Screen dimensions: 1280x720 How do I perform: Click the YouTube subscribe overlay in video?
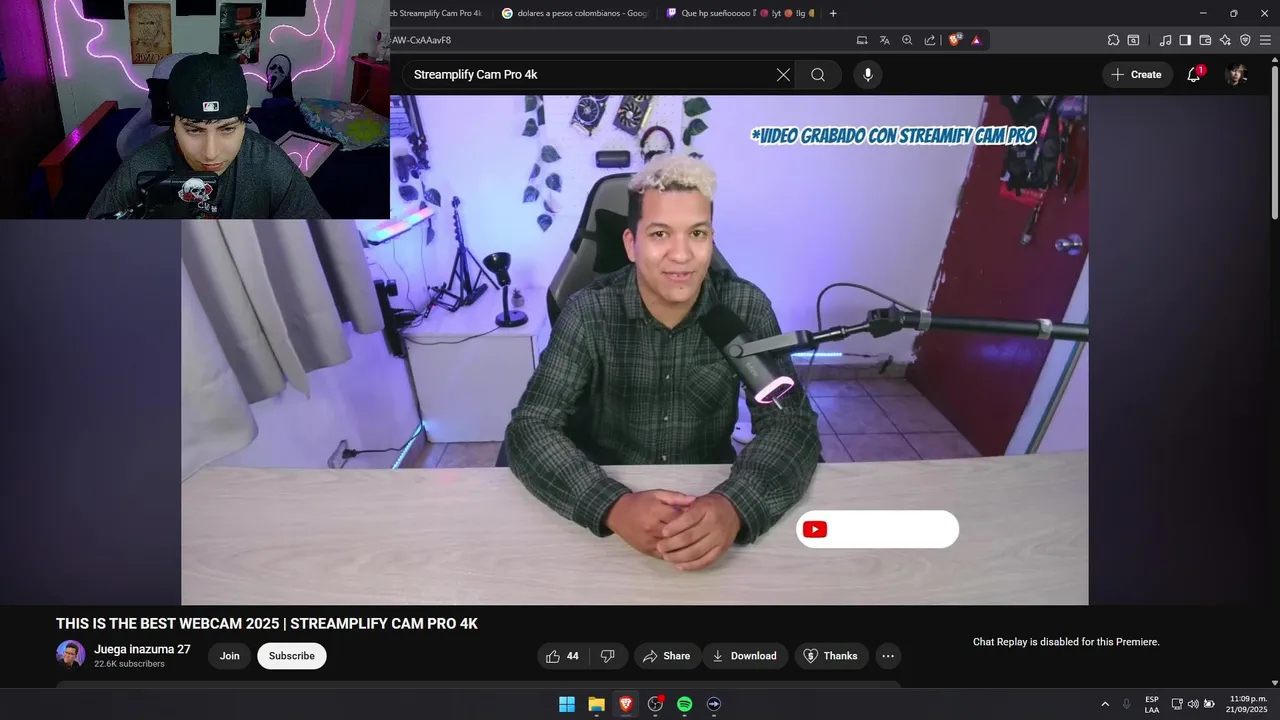(x=877, y=529)
